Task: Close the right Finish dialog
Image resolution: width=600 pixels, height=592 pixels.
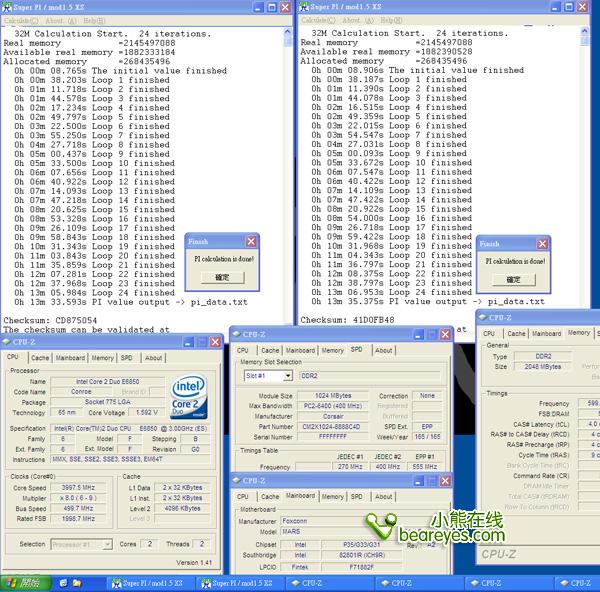Action: click(543, 244)
